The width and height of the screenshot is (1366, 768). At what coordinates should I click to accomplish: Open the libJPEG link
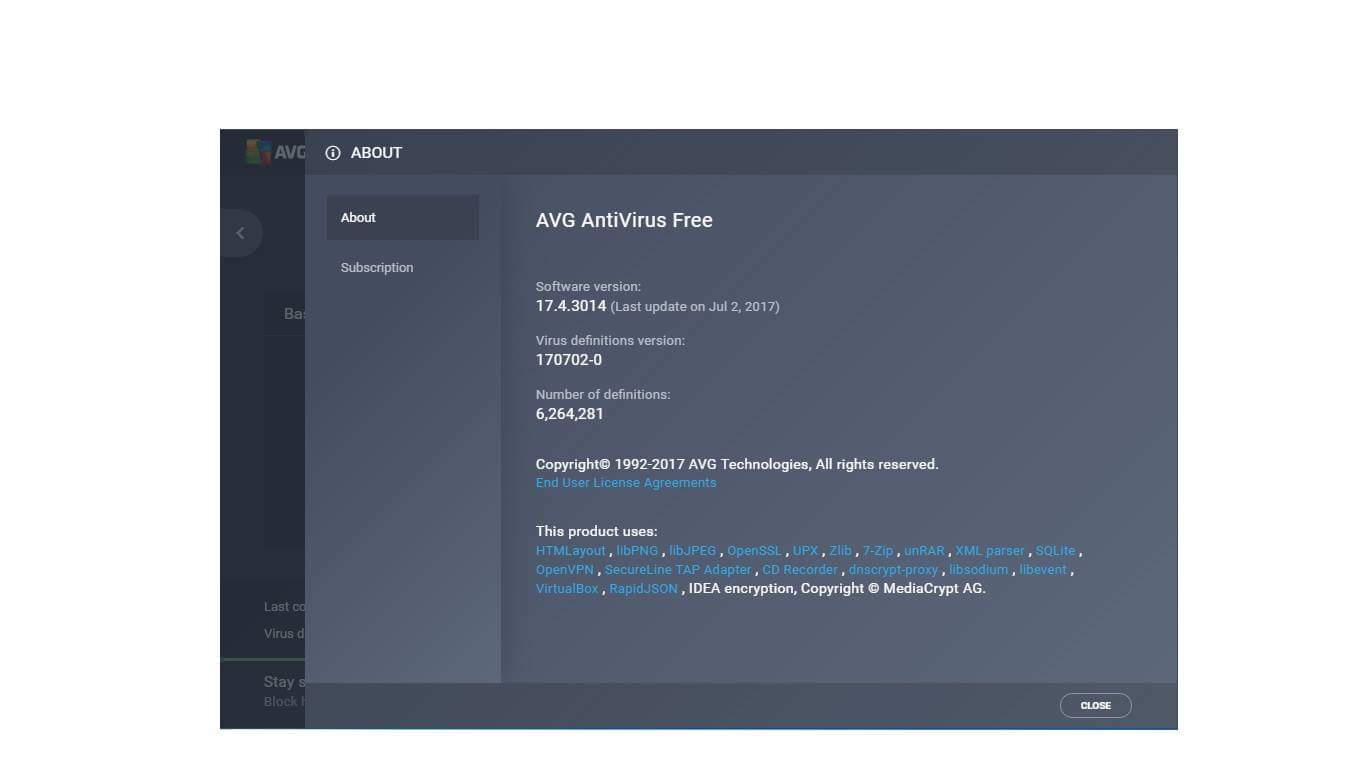tap(693, 551)
